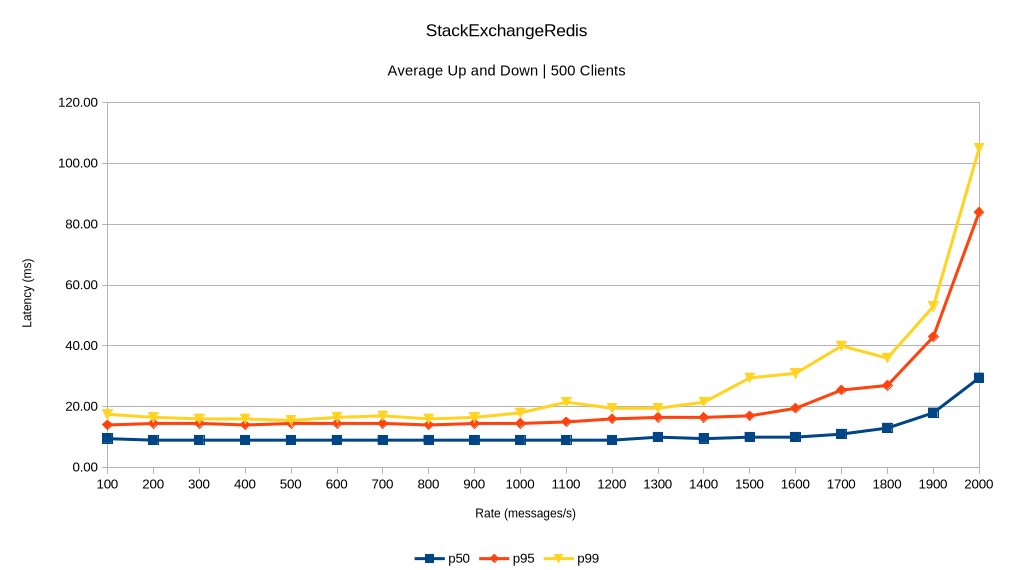Image resolution: width=1014 pixels, height=570 pixels.
Task: Click the p99 marker at rate 1400
Action: (x=704, y=402)
